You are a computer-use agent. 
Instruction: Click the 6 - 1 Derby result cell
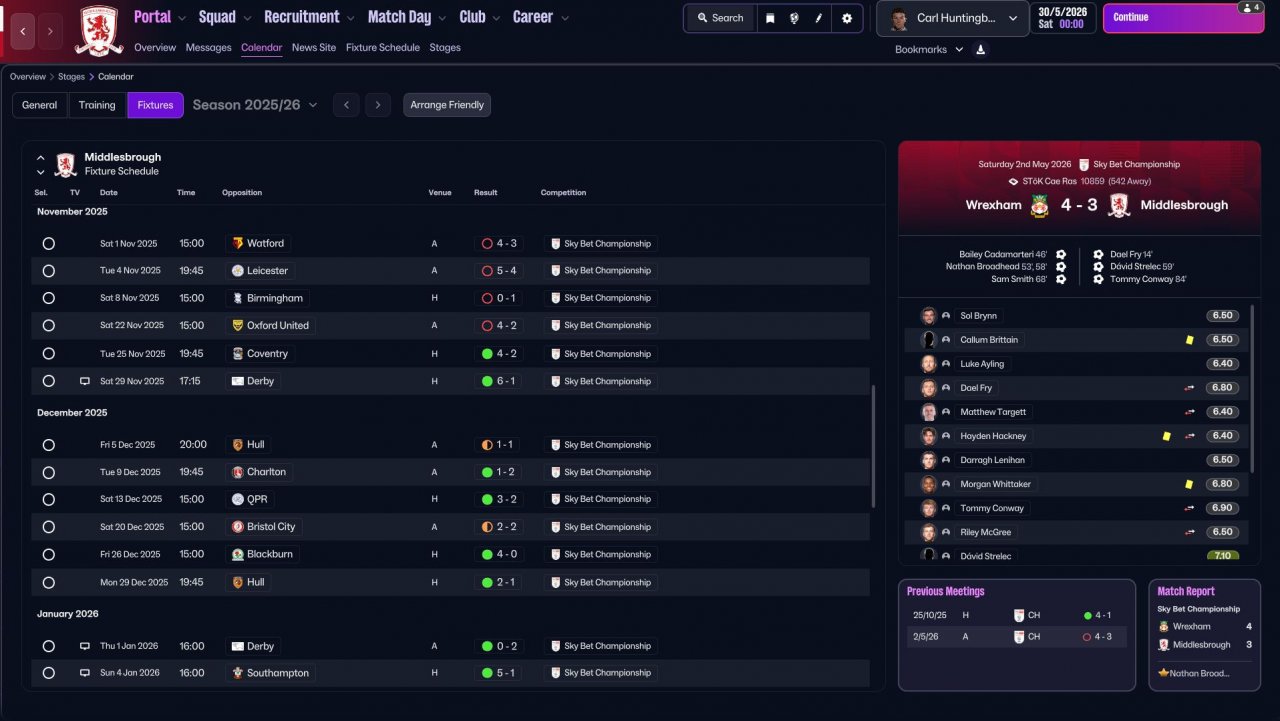tap(497, 381)
